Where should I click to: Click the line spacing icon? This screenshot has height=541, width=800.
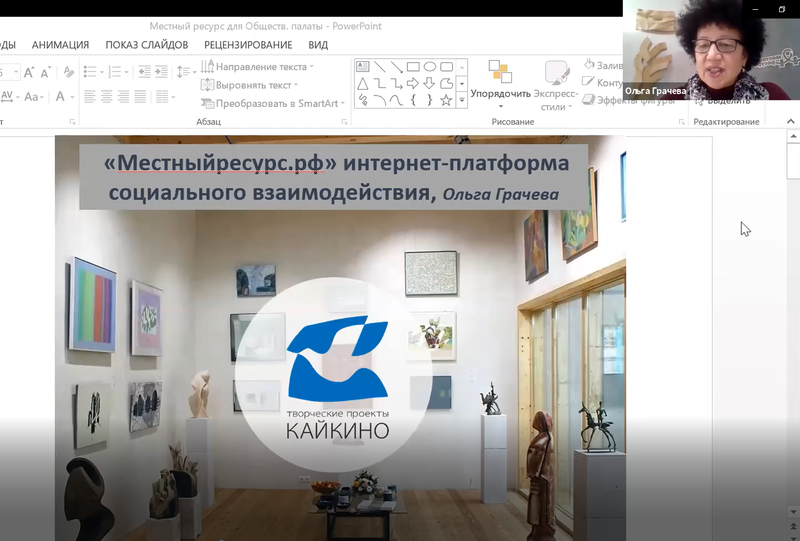point(183,72)
